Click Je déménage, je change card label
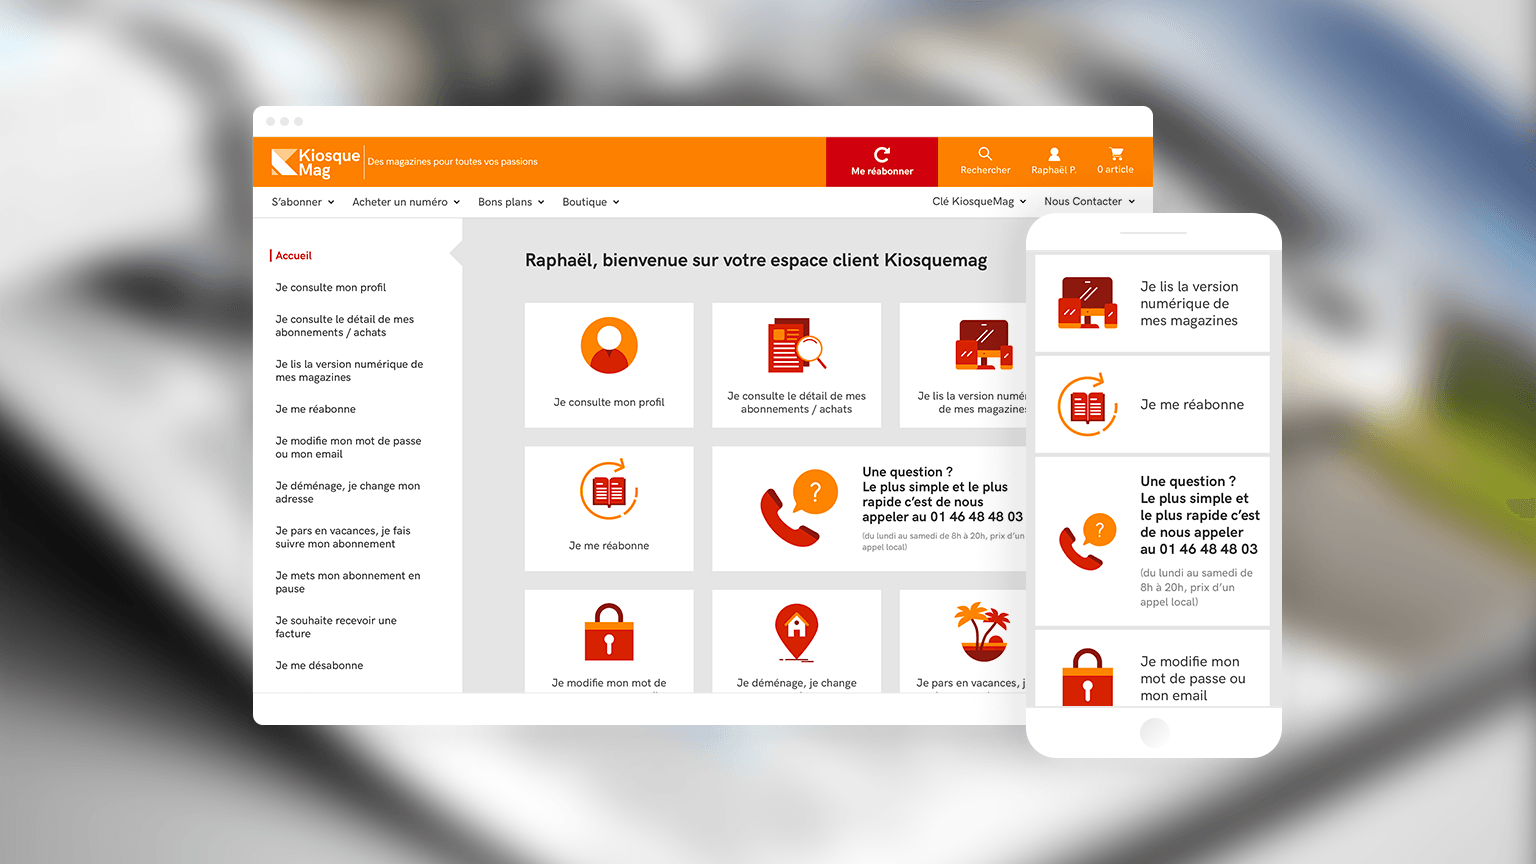1536x864 pixels. pyautogui.click(x=796, y=683)
